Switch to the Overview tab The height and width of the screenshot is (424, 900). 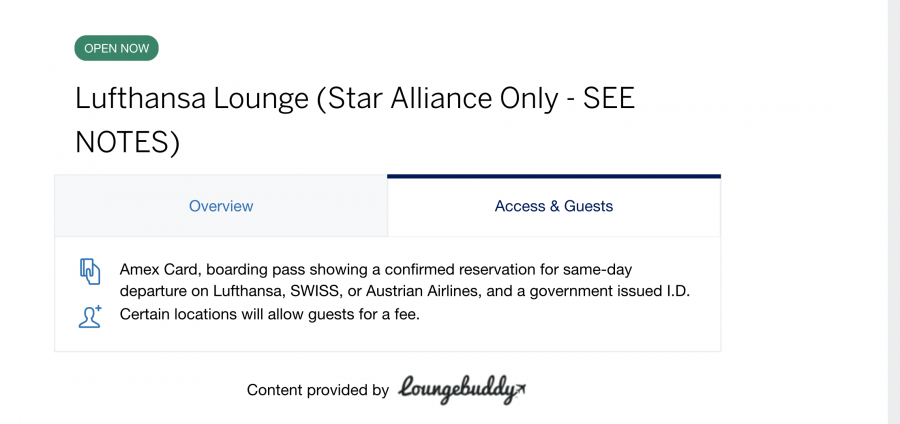tap(221, 206)
